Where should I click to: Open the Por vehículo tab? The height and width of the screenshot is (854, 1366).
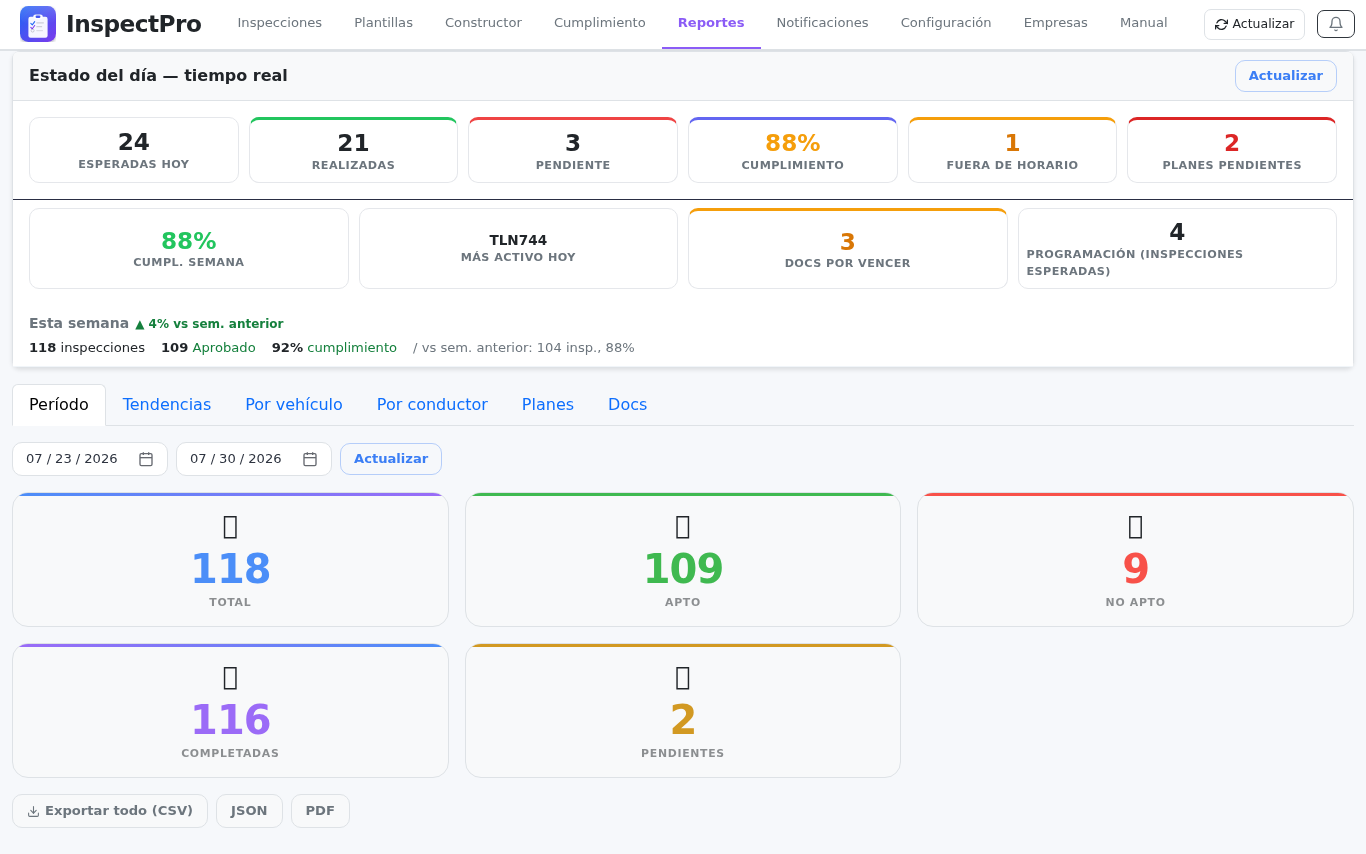pyautogui.click(x=294, y=405)
